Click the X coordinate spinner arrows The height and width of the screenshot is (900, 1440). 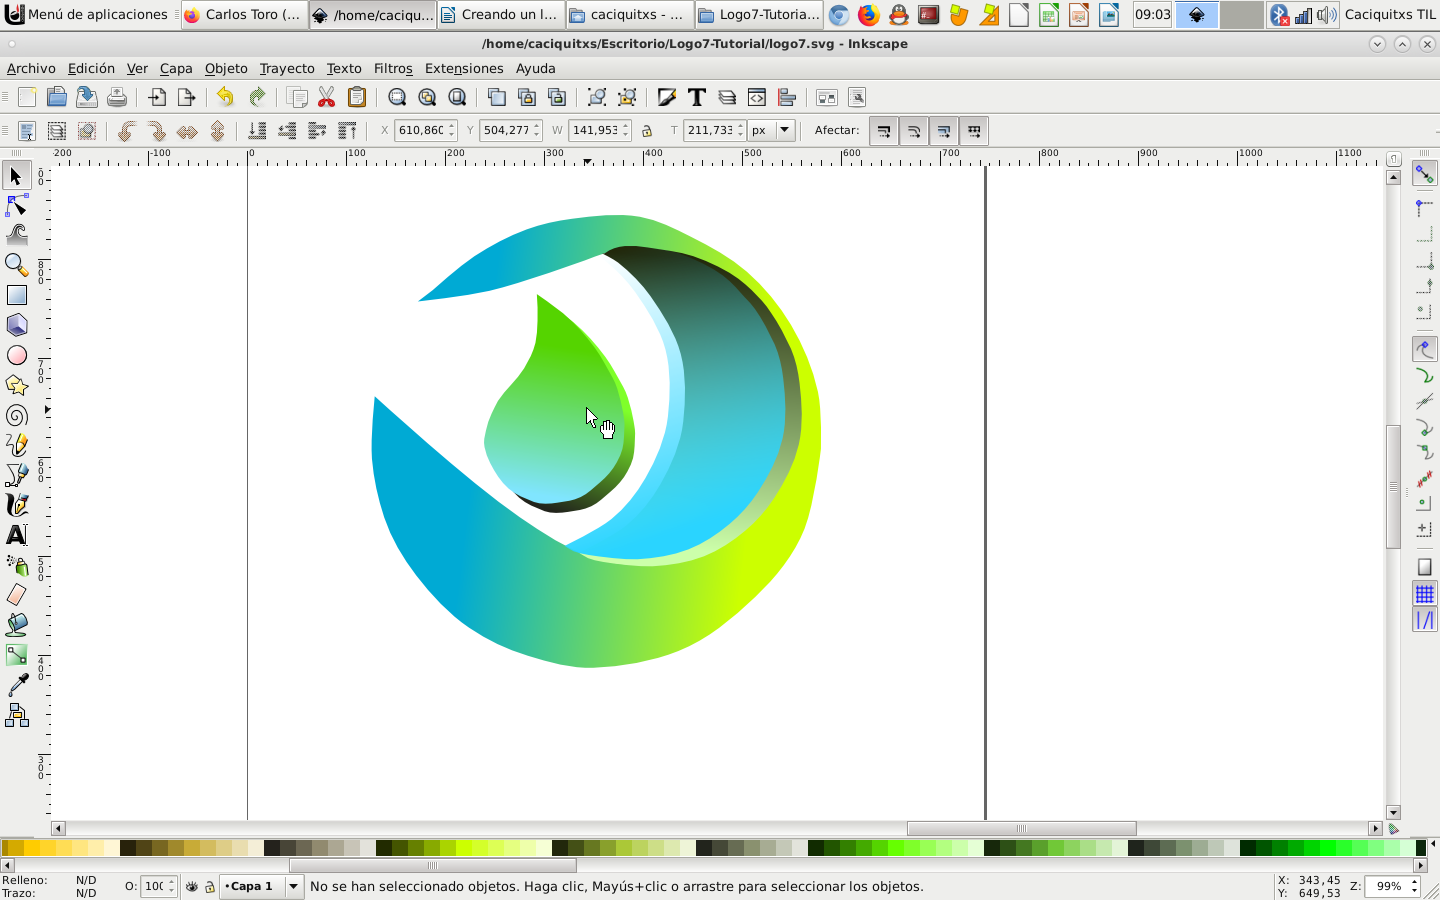point(452,130)
